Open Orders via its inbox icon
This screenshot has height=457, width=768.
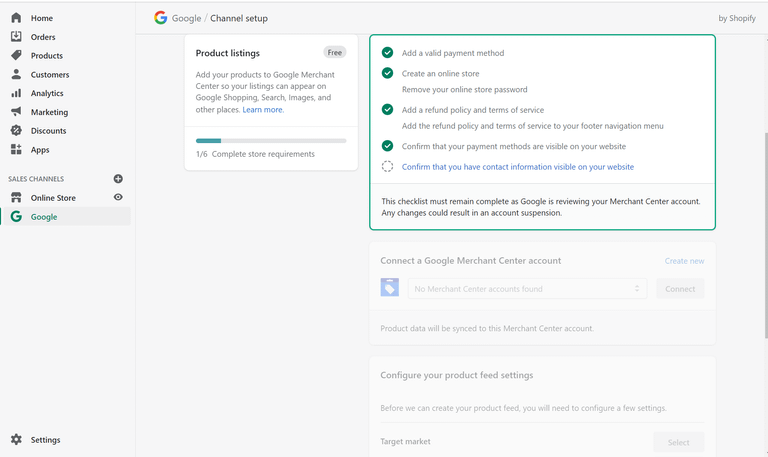click(16, 37)
